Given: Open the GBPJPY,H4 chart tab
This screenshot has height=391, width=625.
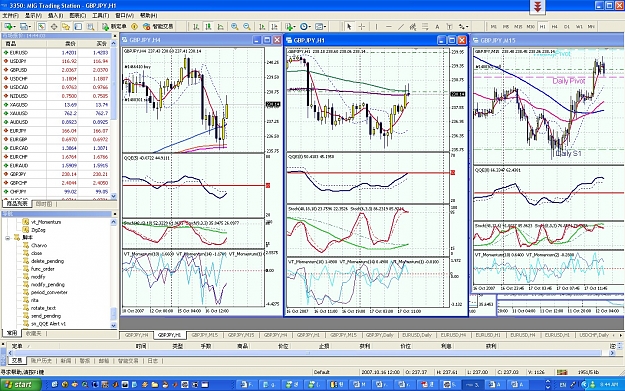Looking at the screenshot, I should click(136, 335).
